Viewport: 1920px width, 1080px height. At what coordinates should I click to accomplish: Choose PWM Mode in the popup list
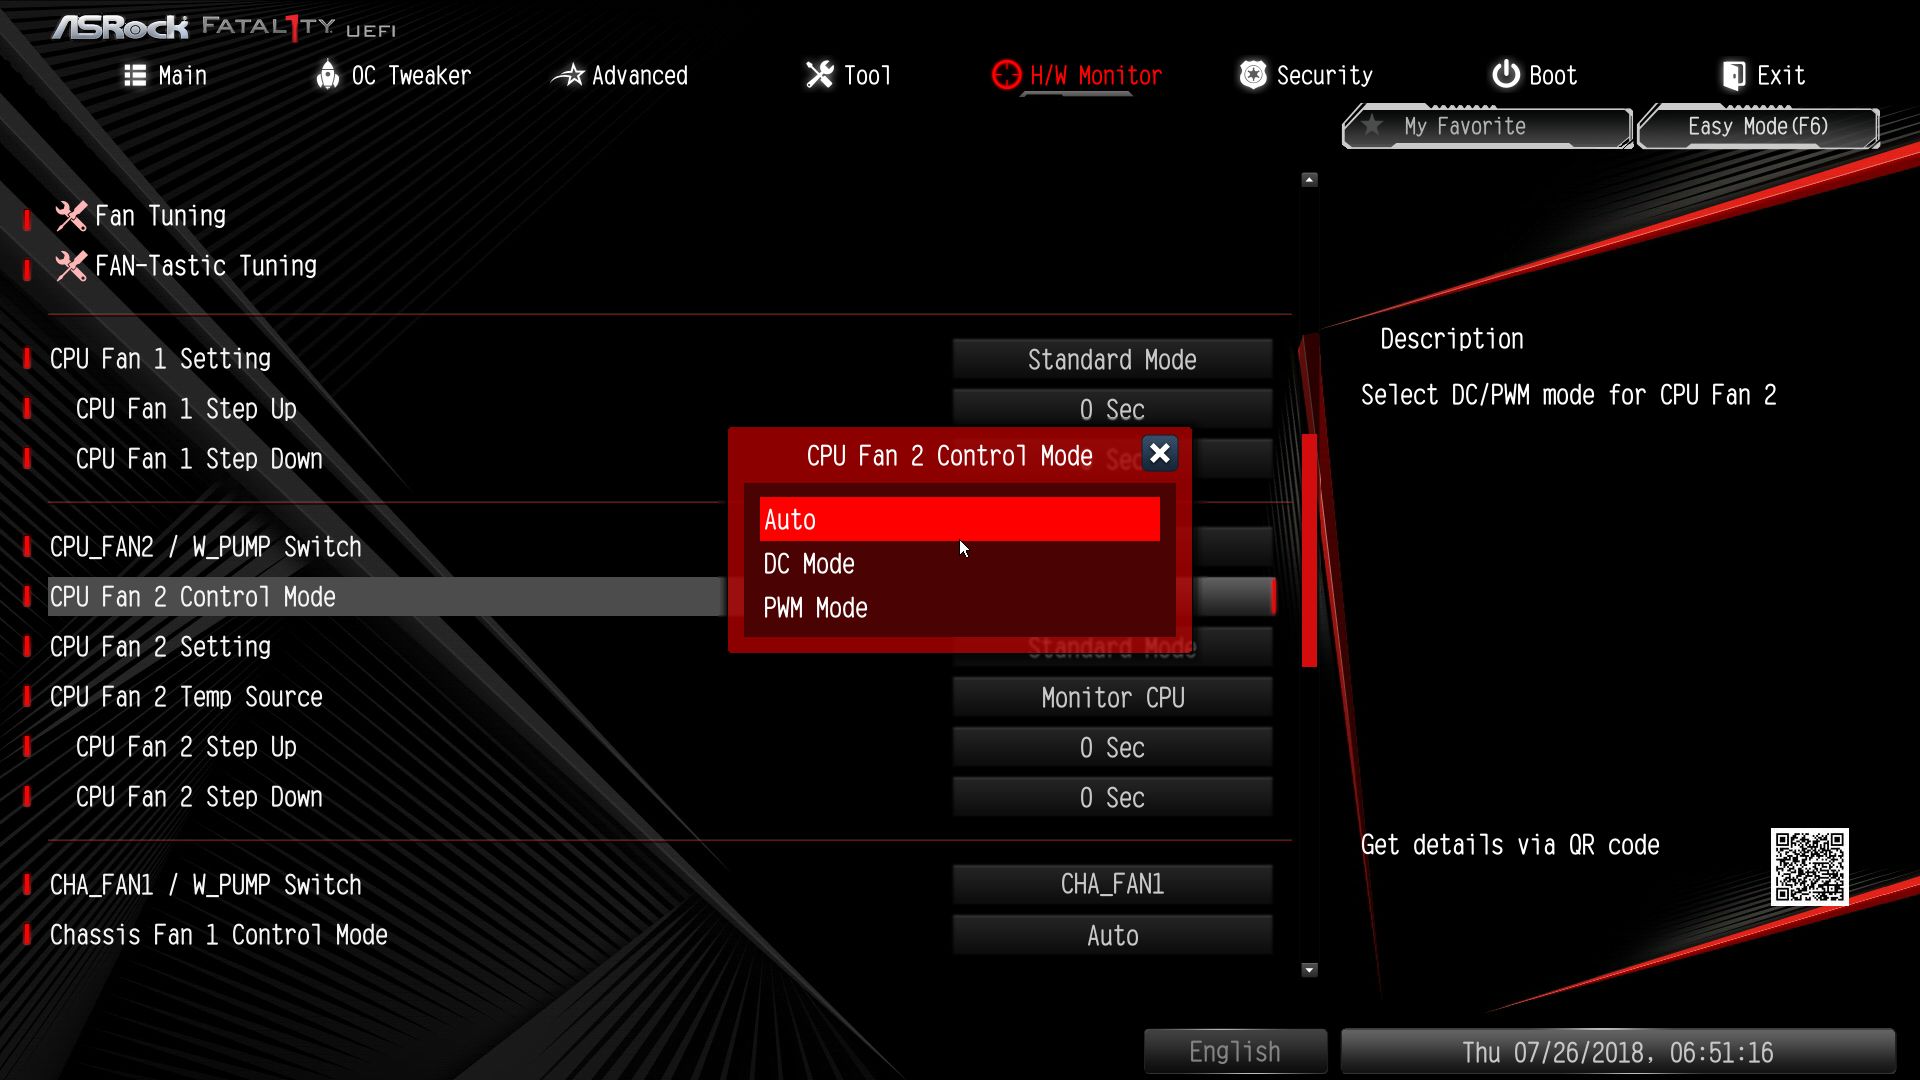point(815,608)
